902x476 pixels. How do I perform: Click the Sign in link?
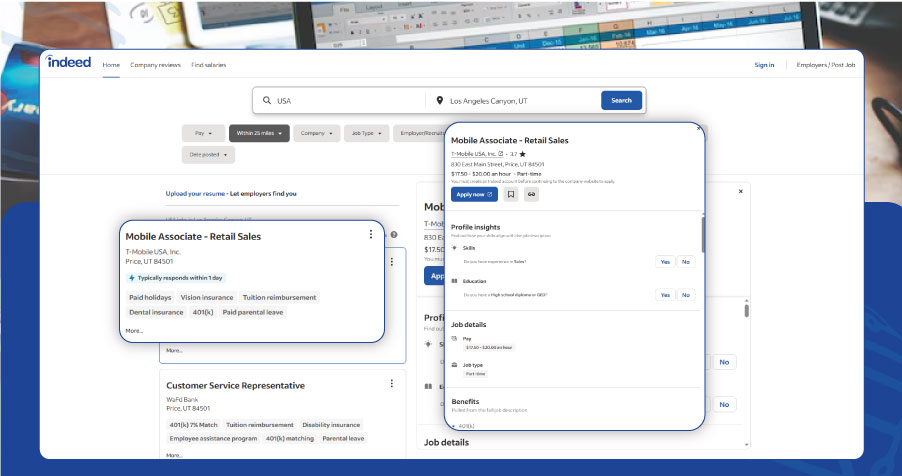[x=764, y=65]
